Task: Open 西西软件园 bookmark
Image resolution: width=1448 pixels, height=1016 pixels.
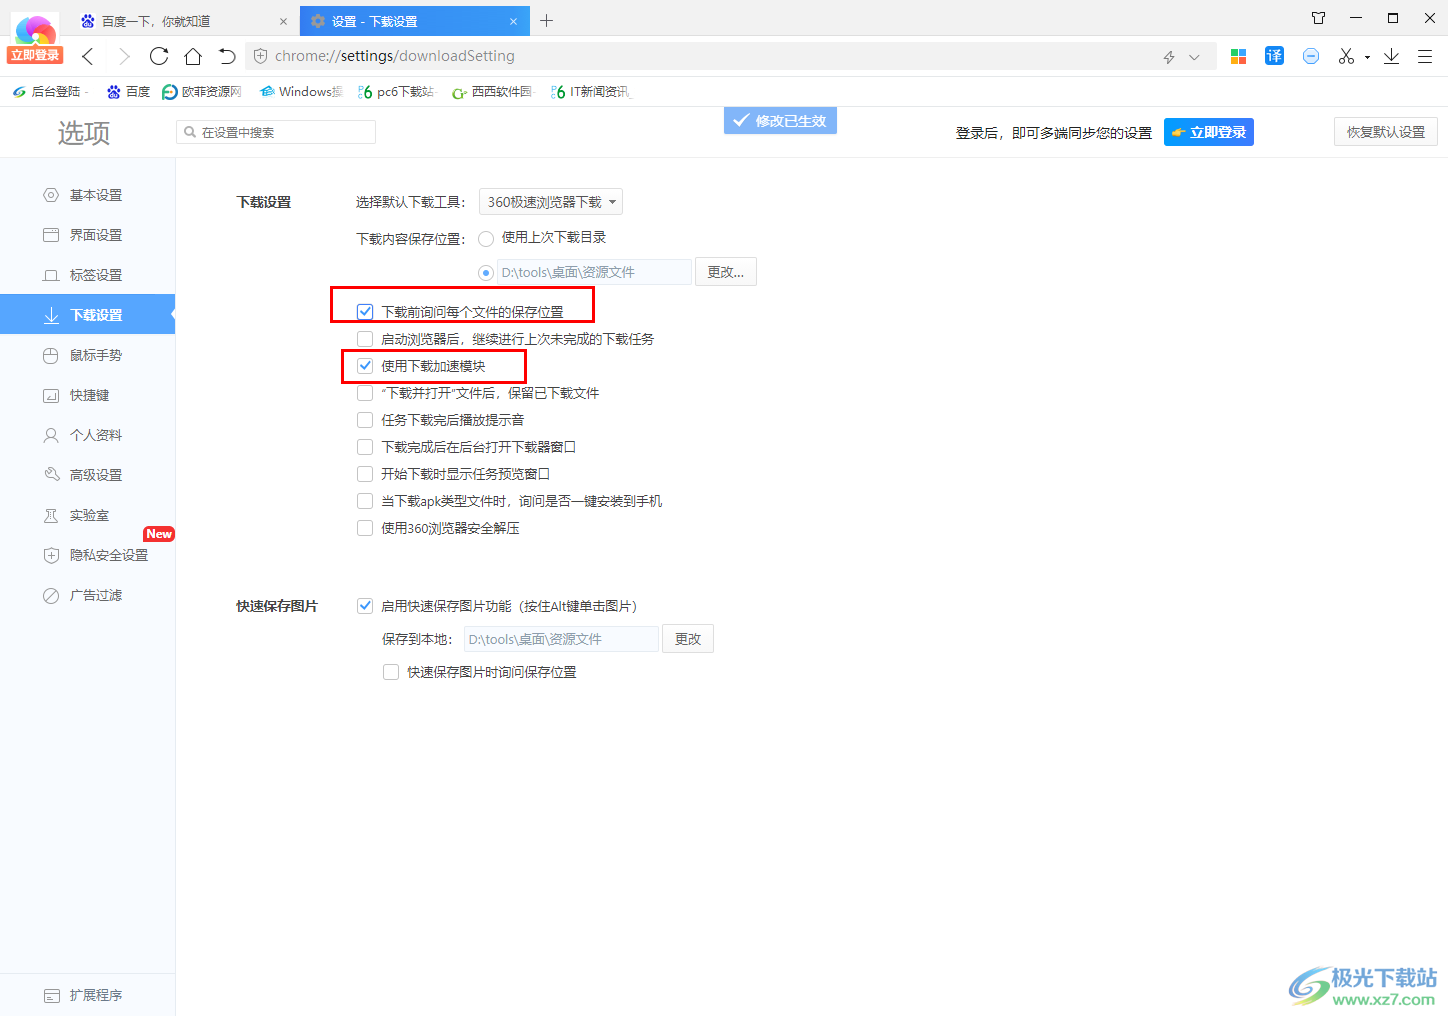Action: pos(493,91)
